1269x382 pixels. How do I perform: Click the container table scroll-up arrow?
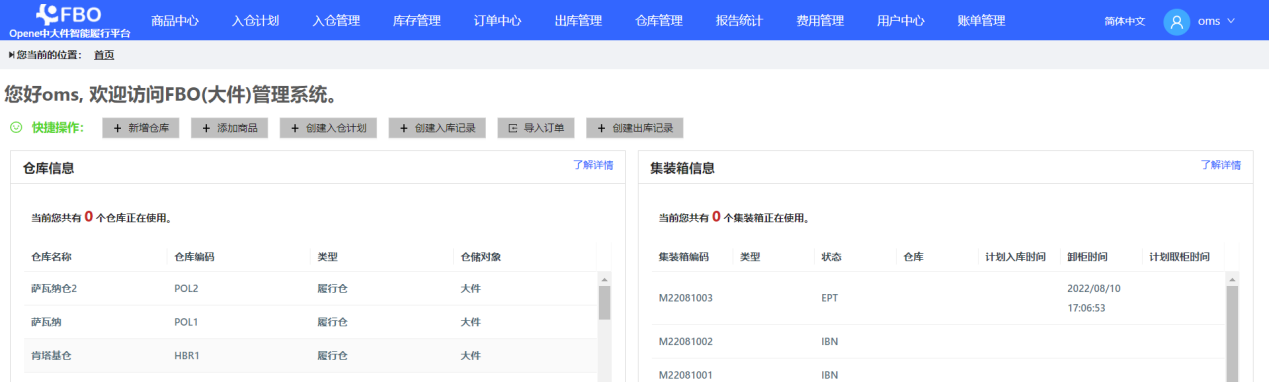[1232, 280]
